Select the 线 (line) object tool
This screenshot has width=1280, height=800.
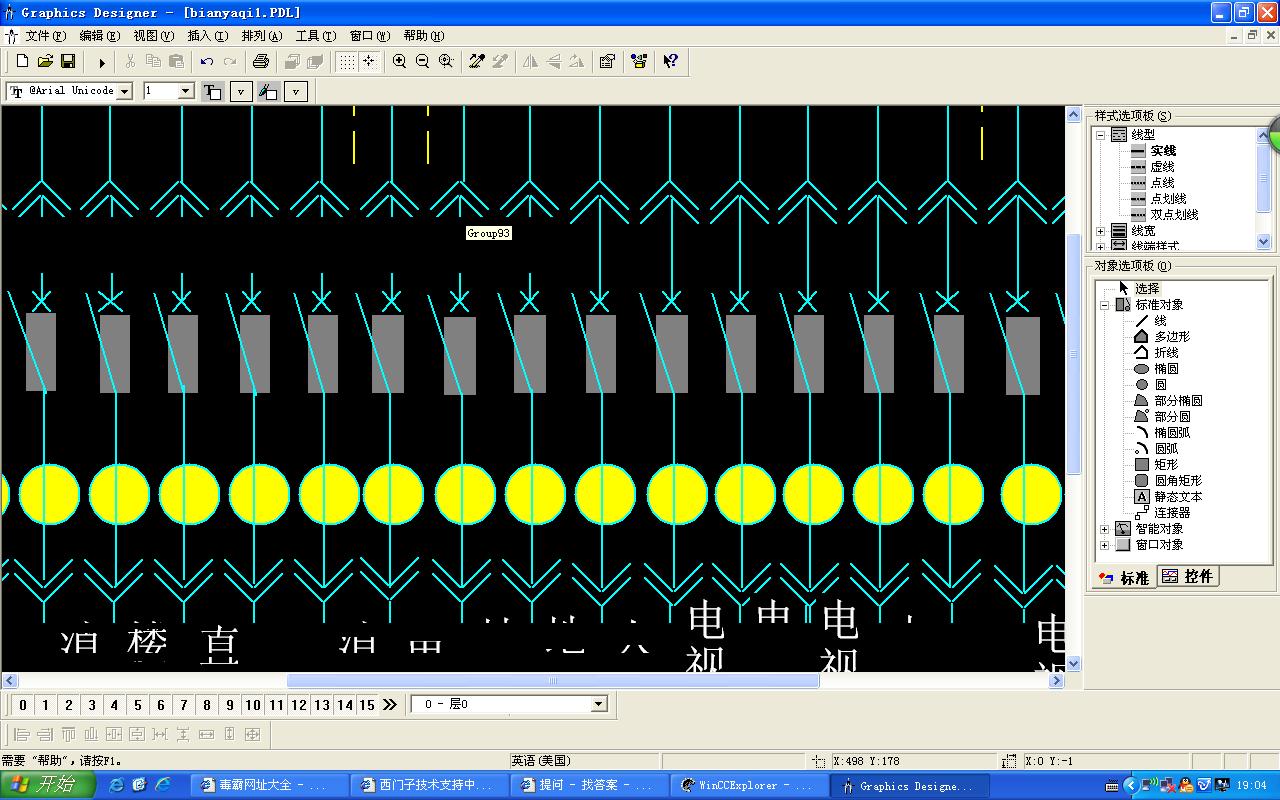[x=1160, y=321]
